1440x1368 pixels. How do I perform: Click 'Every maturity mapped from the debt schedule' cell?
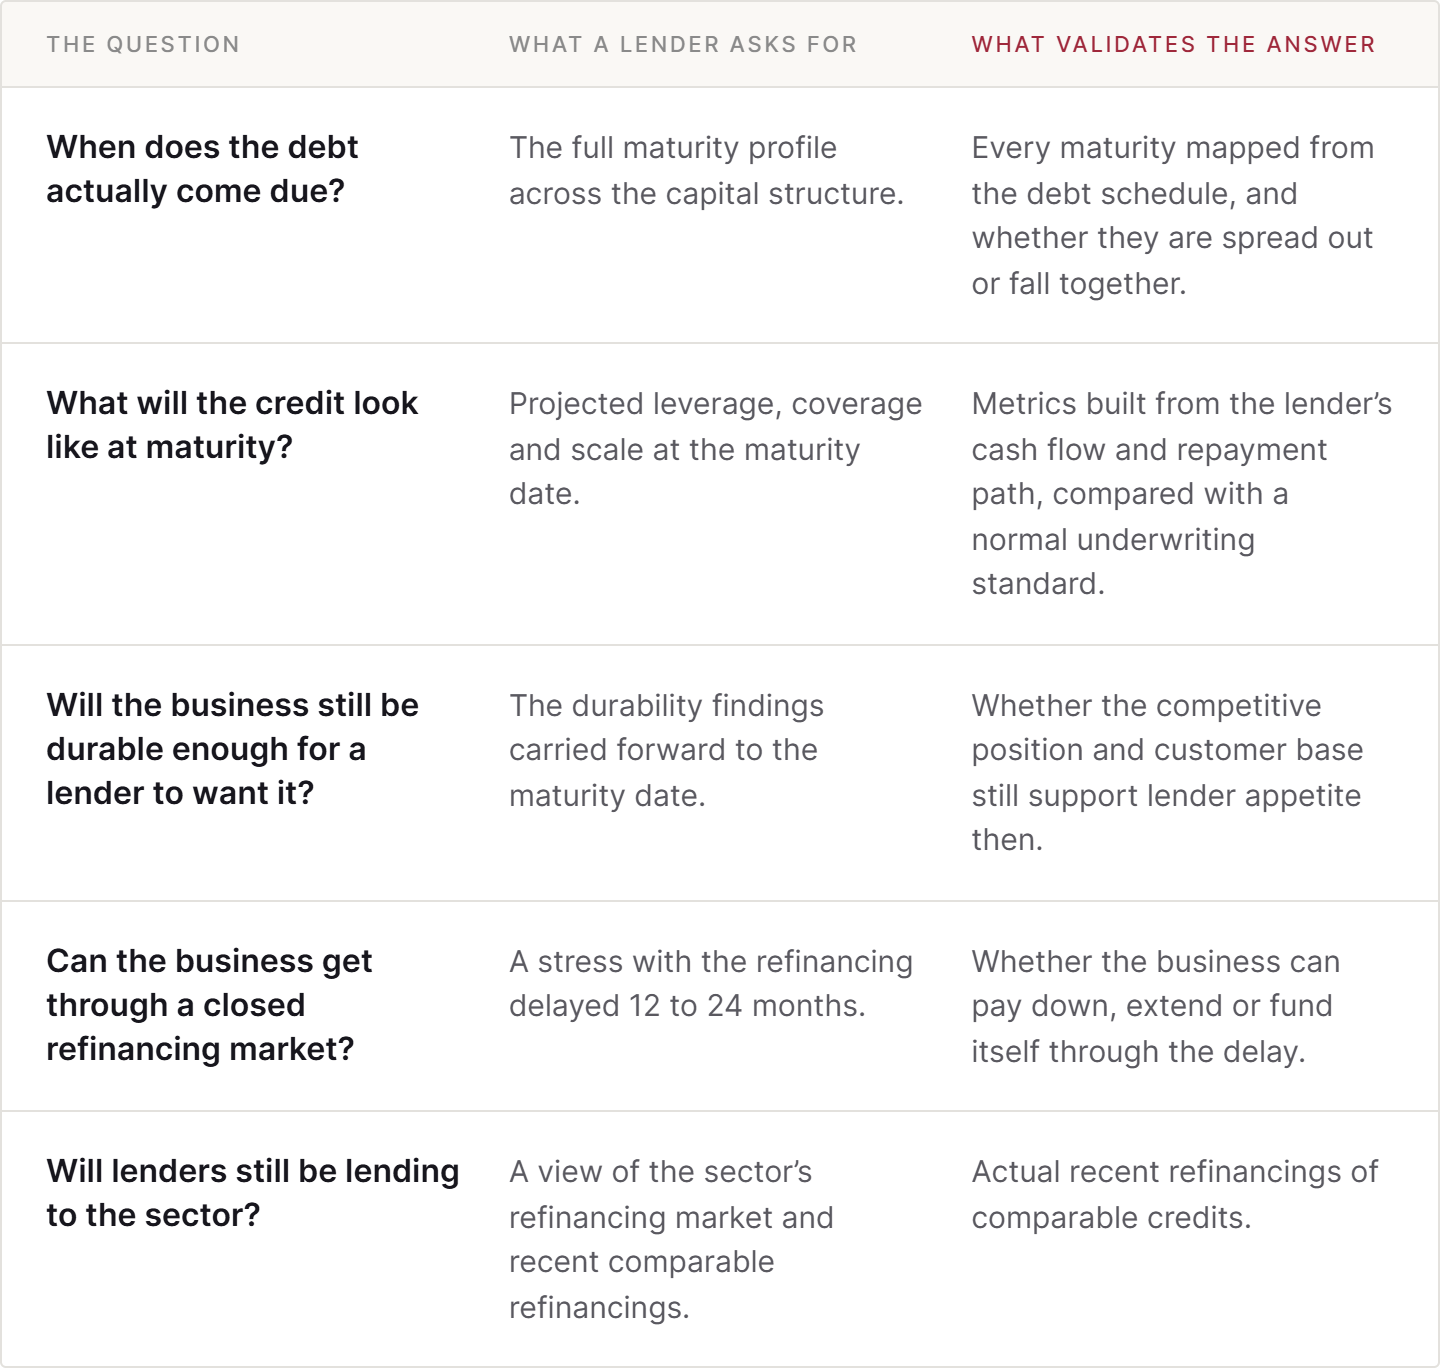pyautogui.click(x=1173, y=215)
